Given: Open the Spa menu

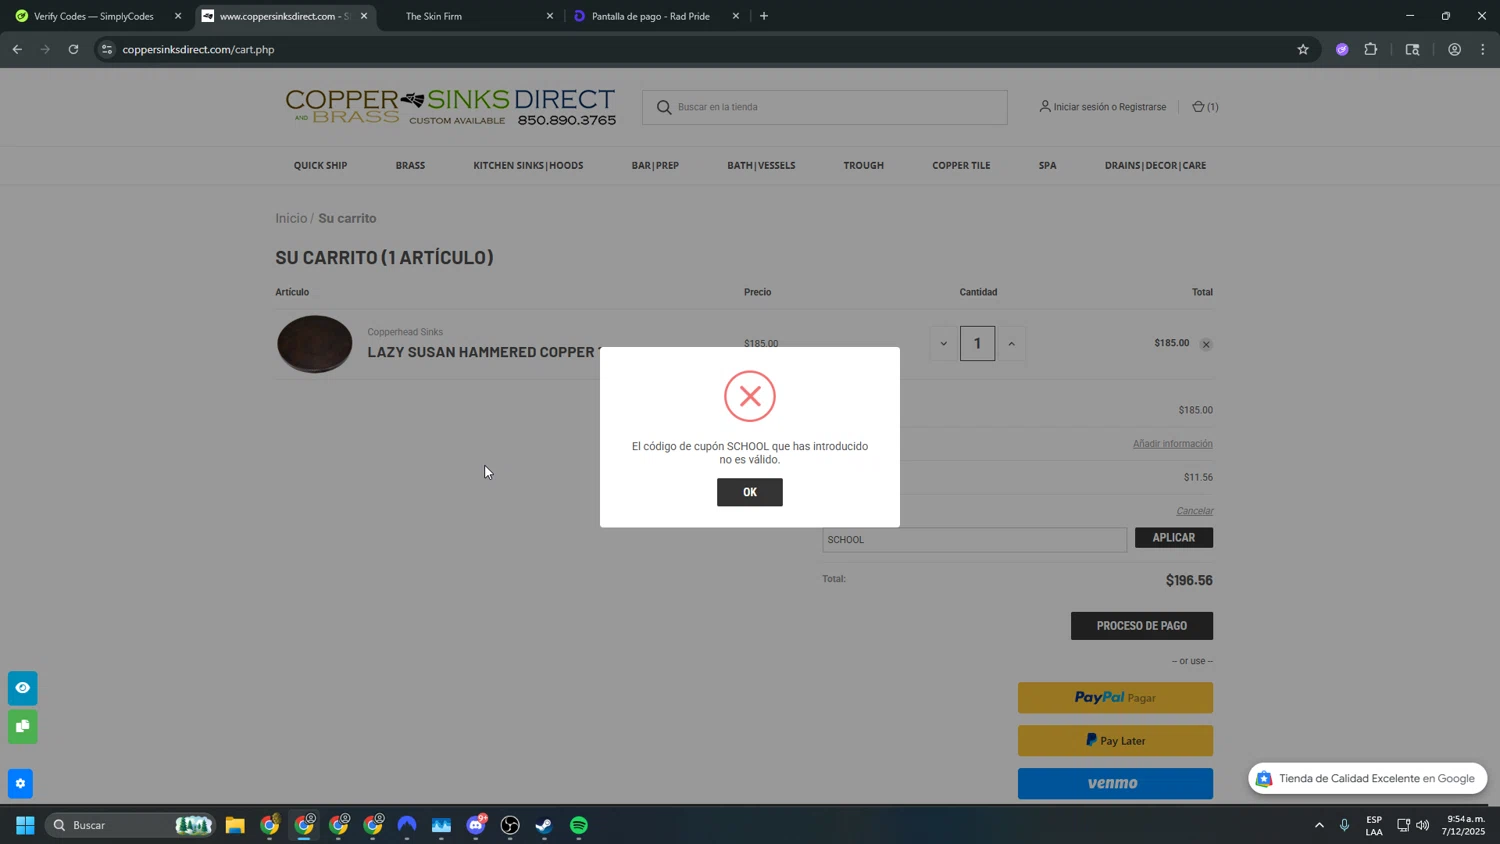Looking at the screenshot, I should pyautogui.click(x=1047, y=166).
